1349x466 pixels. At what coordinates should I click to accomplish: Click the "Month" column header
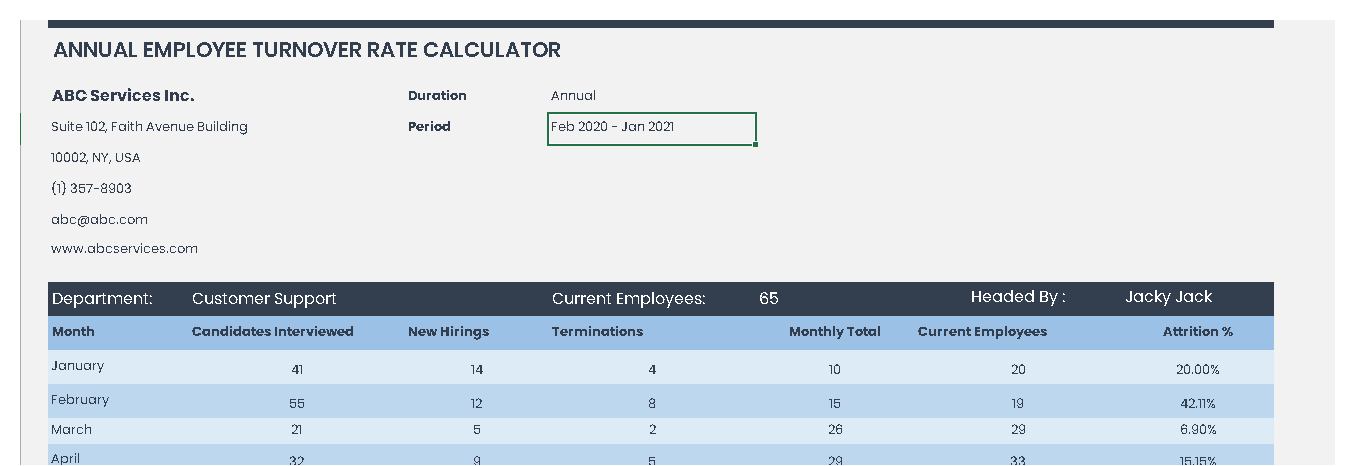[x=73, y=332]
